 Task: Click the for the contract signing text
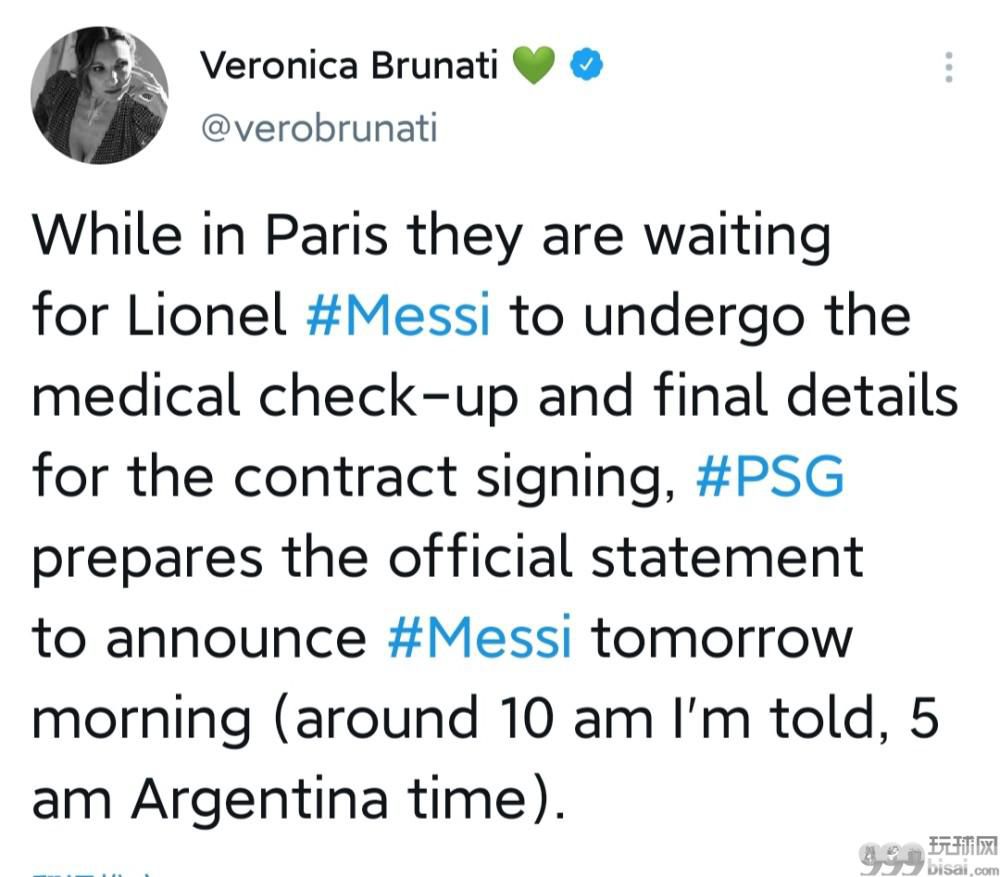coord(353,477)
